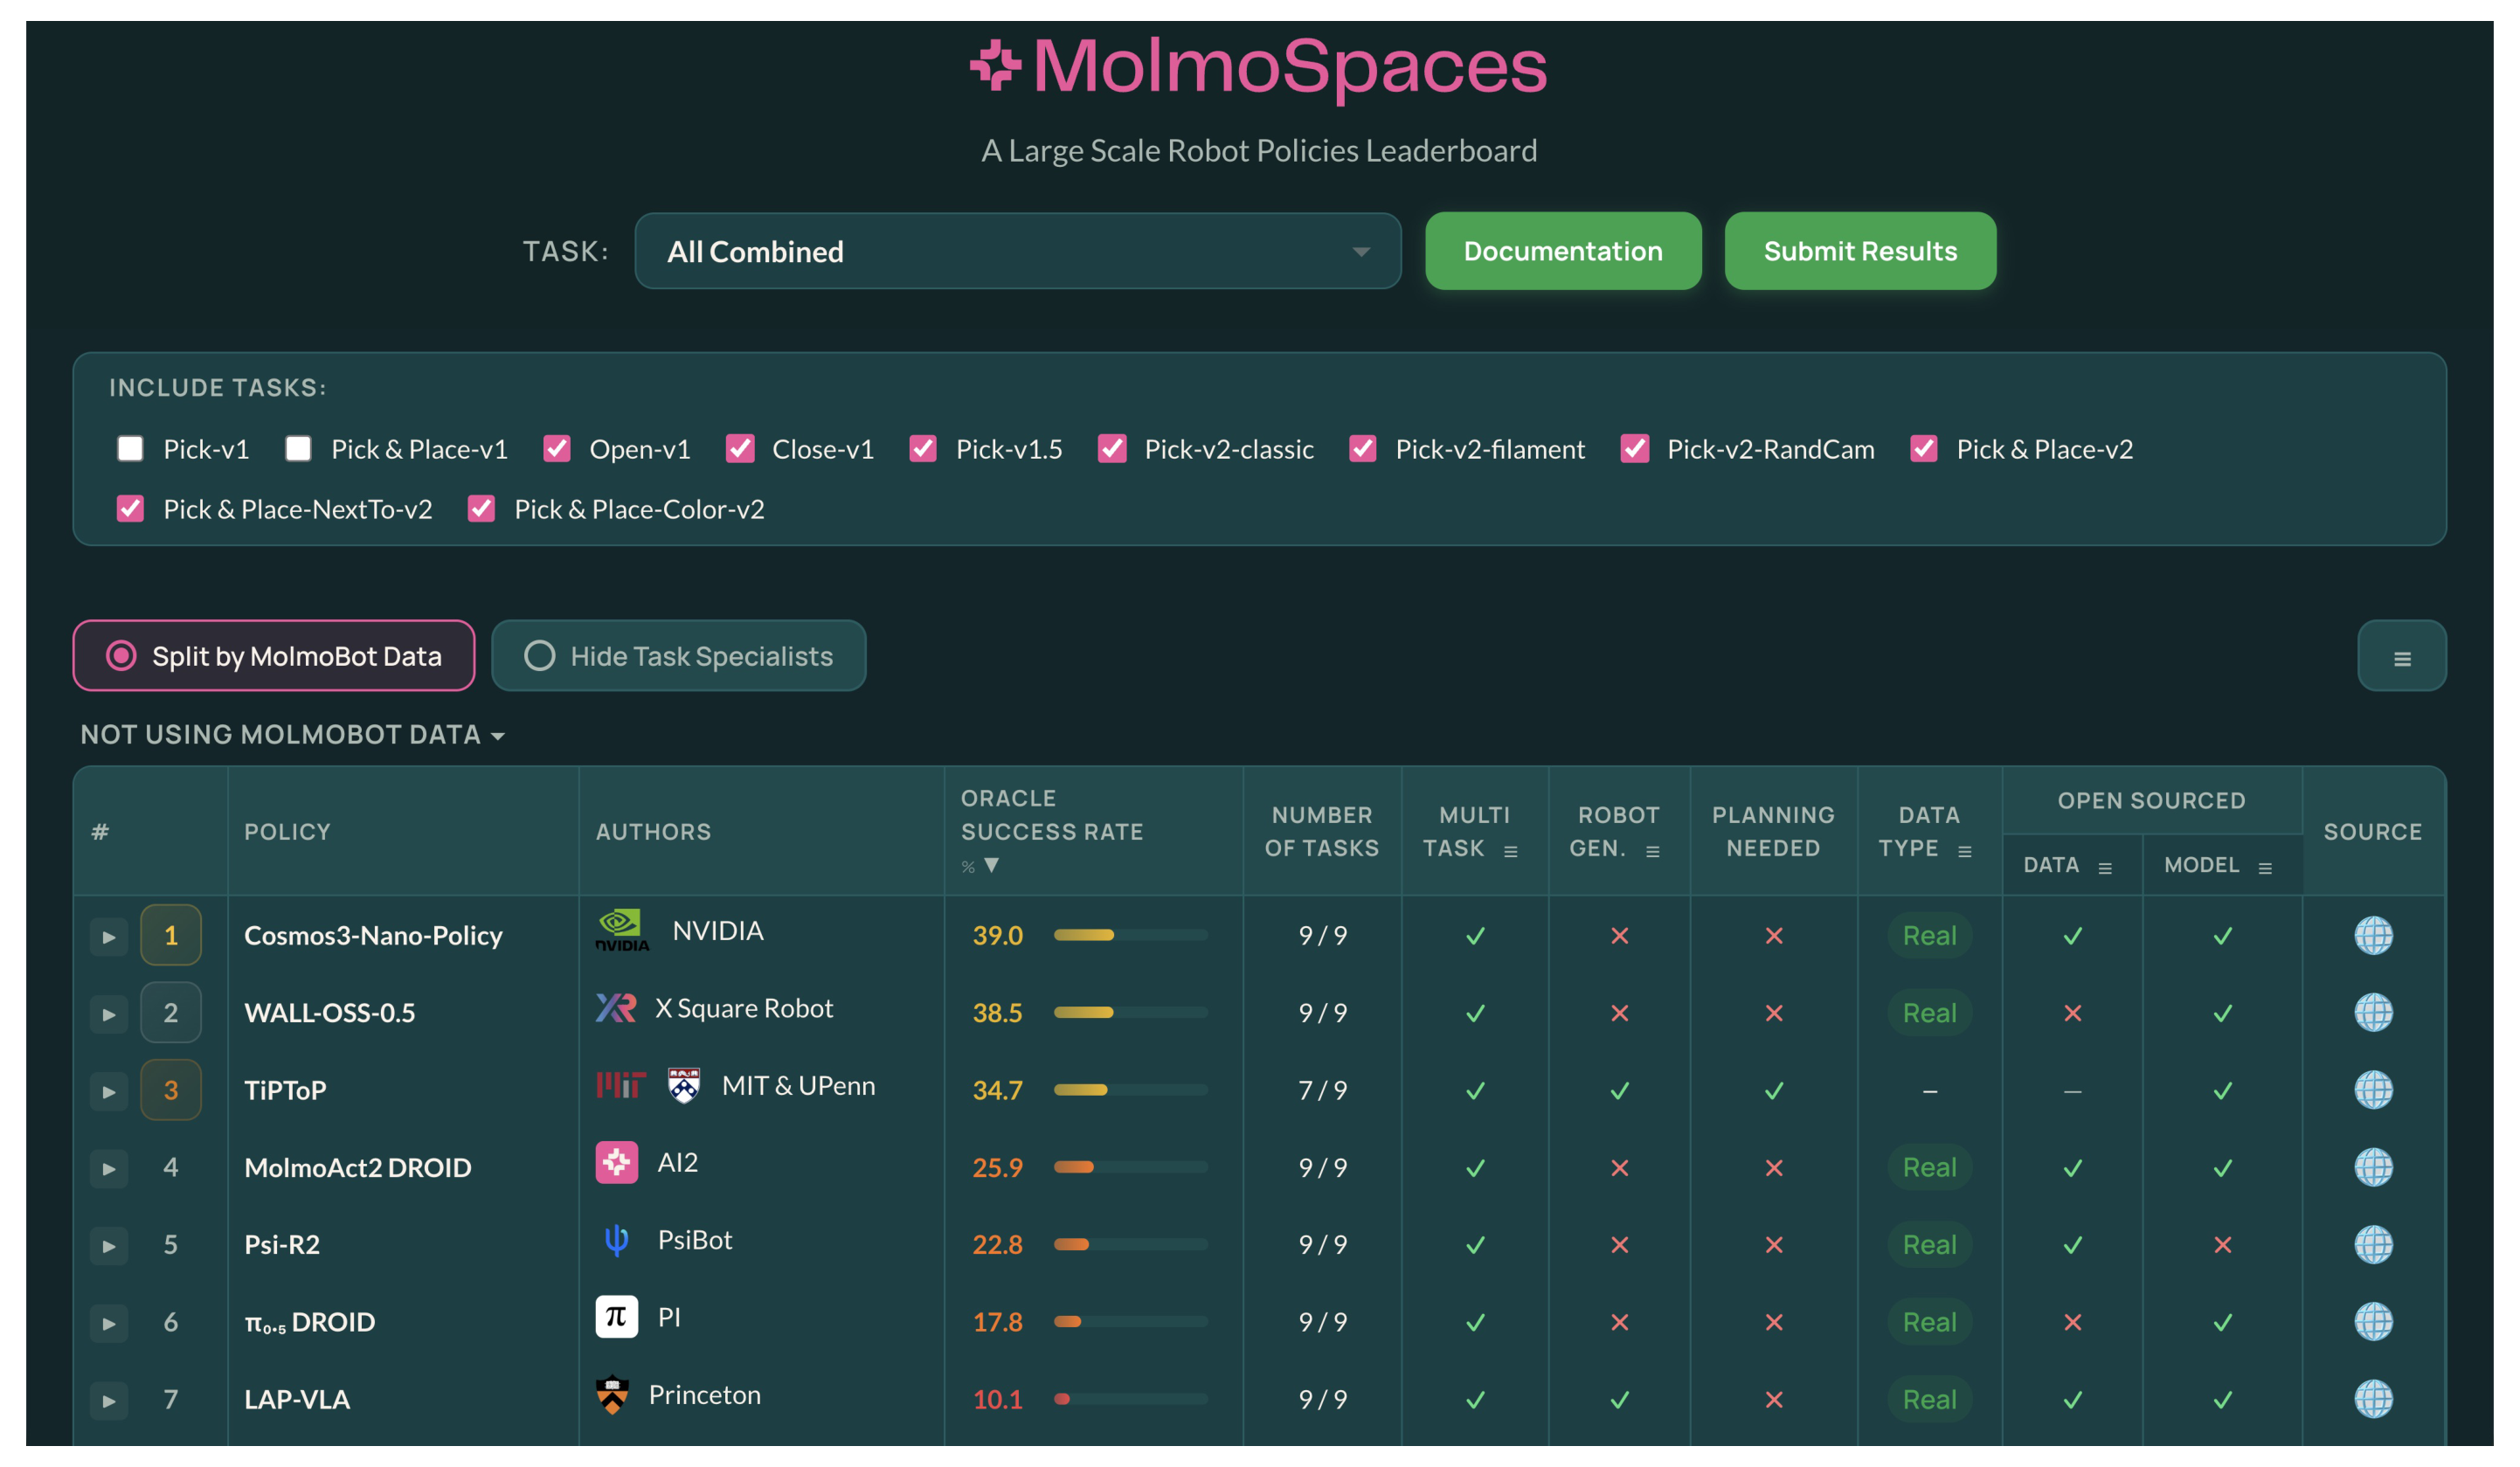The width and height of the screenshot is (2520, 1467).
Task: Expand the LAP-VLA row details
Action: (x=109, y=1400)
